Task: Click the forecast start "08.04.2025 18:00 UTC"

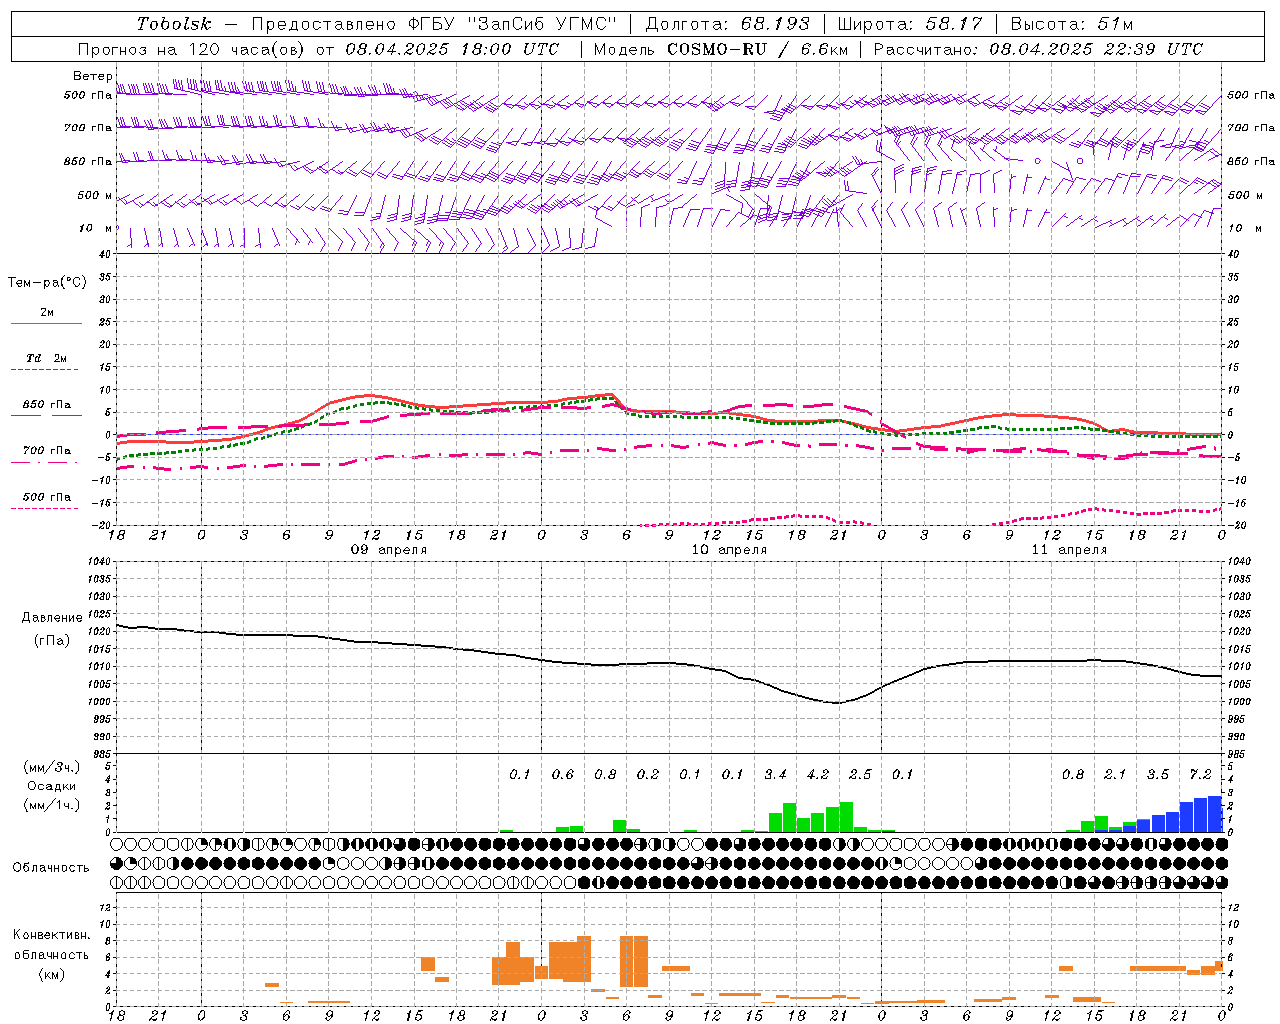Action: (452, 49)
